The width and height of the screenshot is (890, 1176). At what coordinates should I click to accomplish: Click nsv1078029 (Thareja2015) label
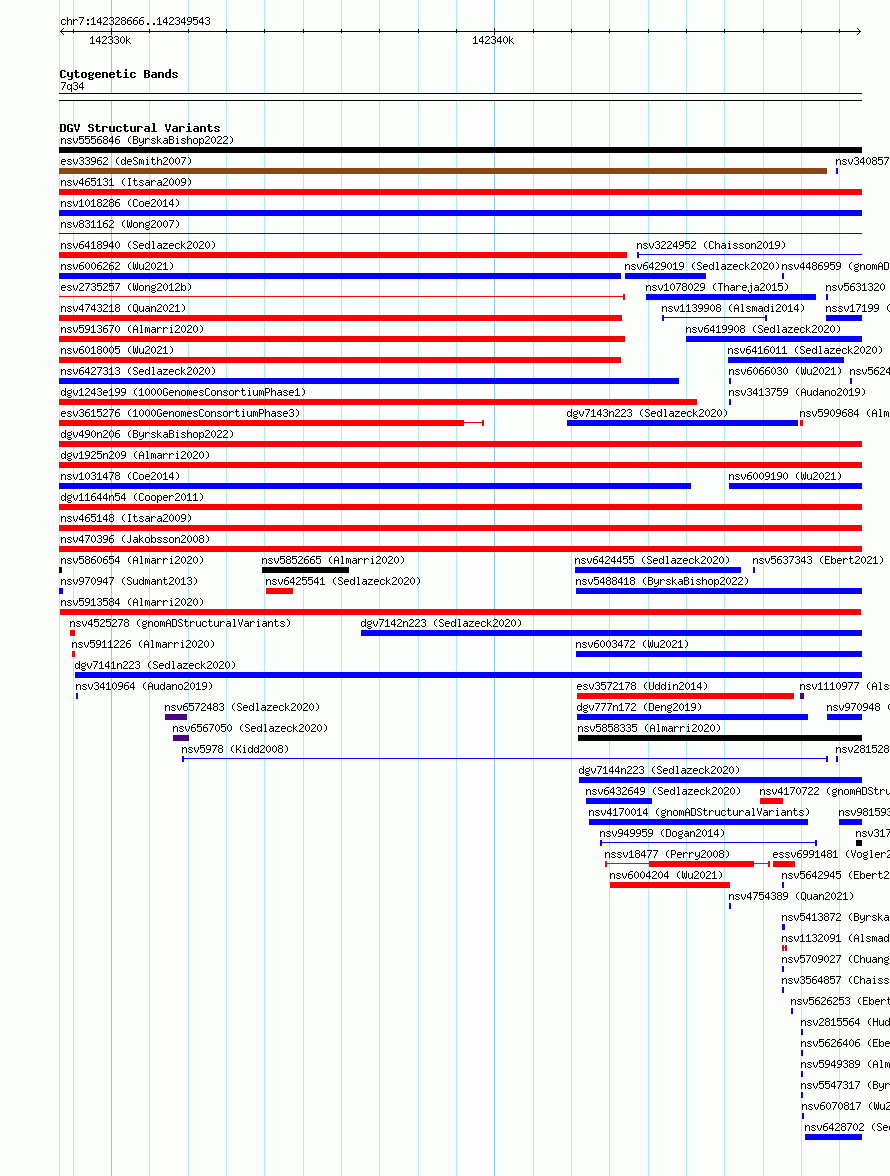pos(718,287)
